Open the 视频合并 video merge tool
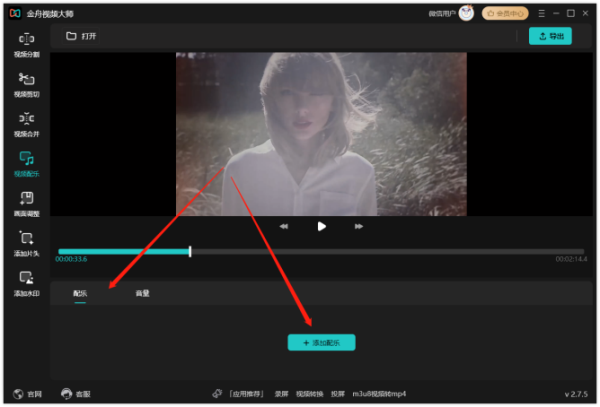 (26, 125)
